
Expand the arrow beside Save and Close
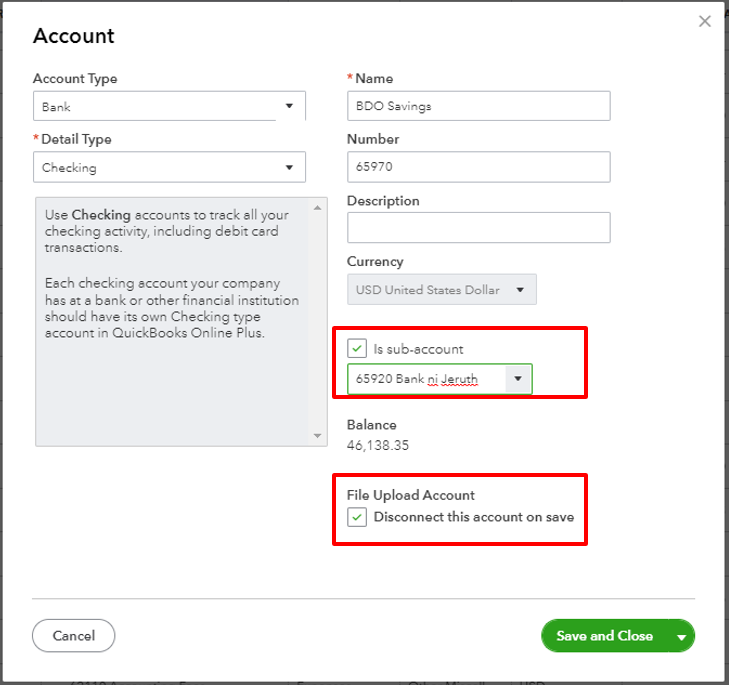(x=682, y=636)
